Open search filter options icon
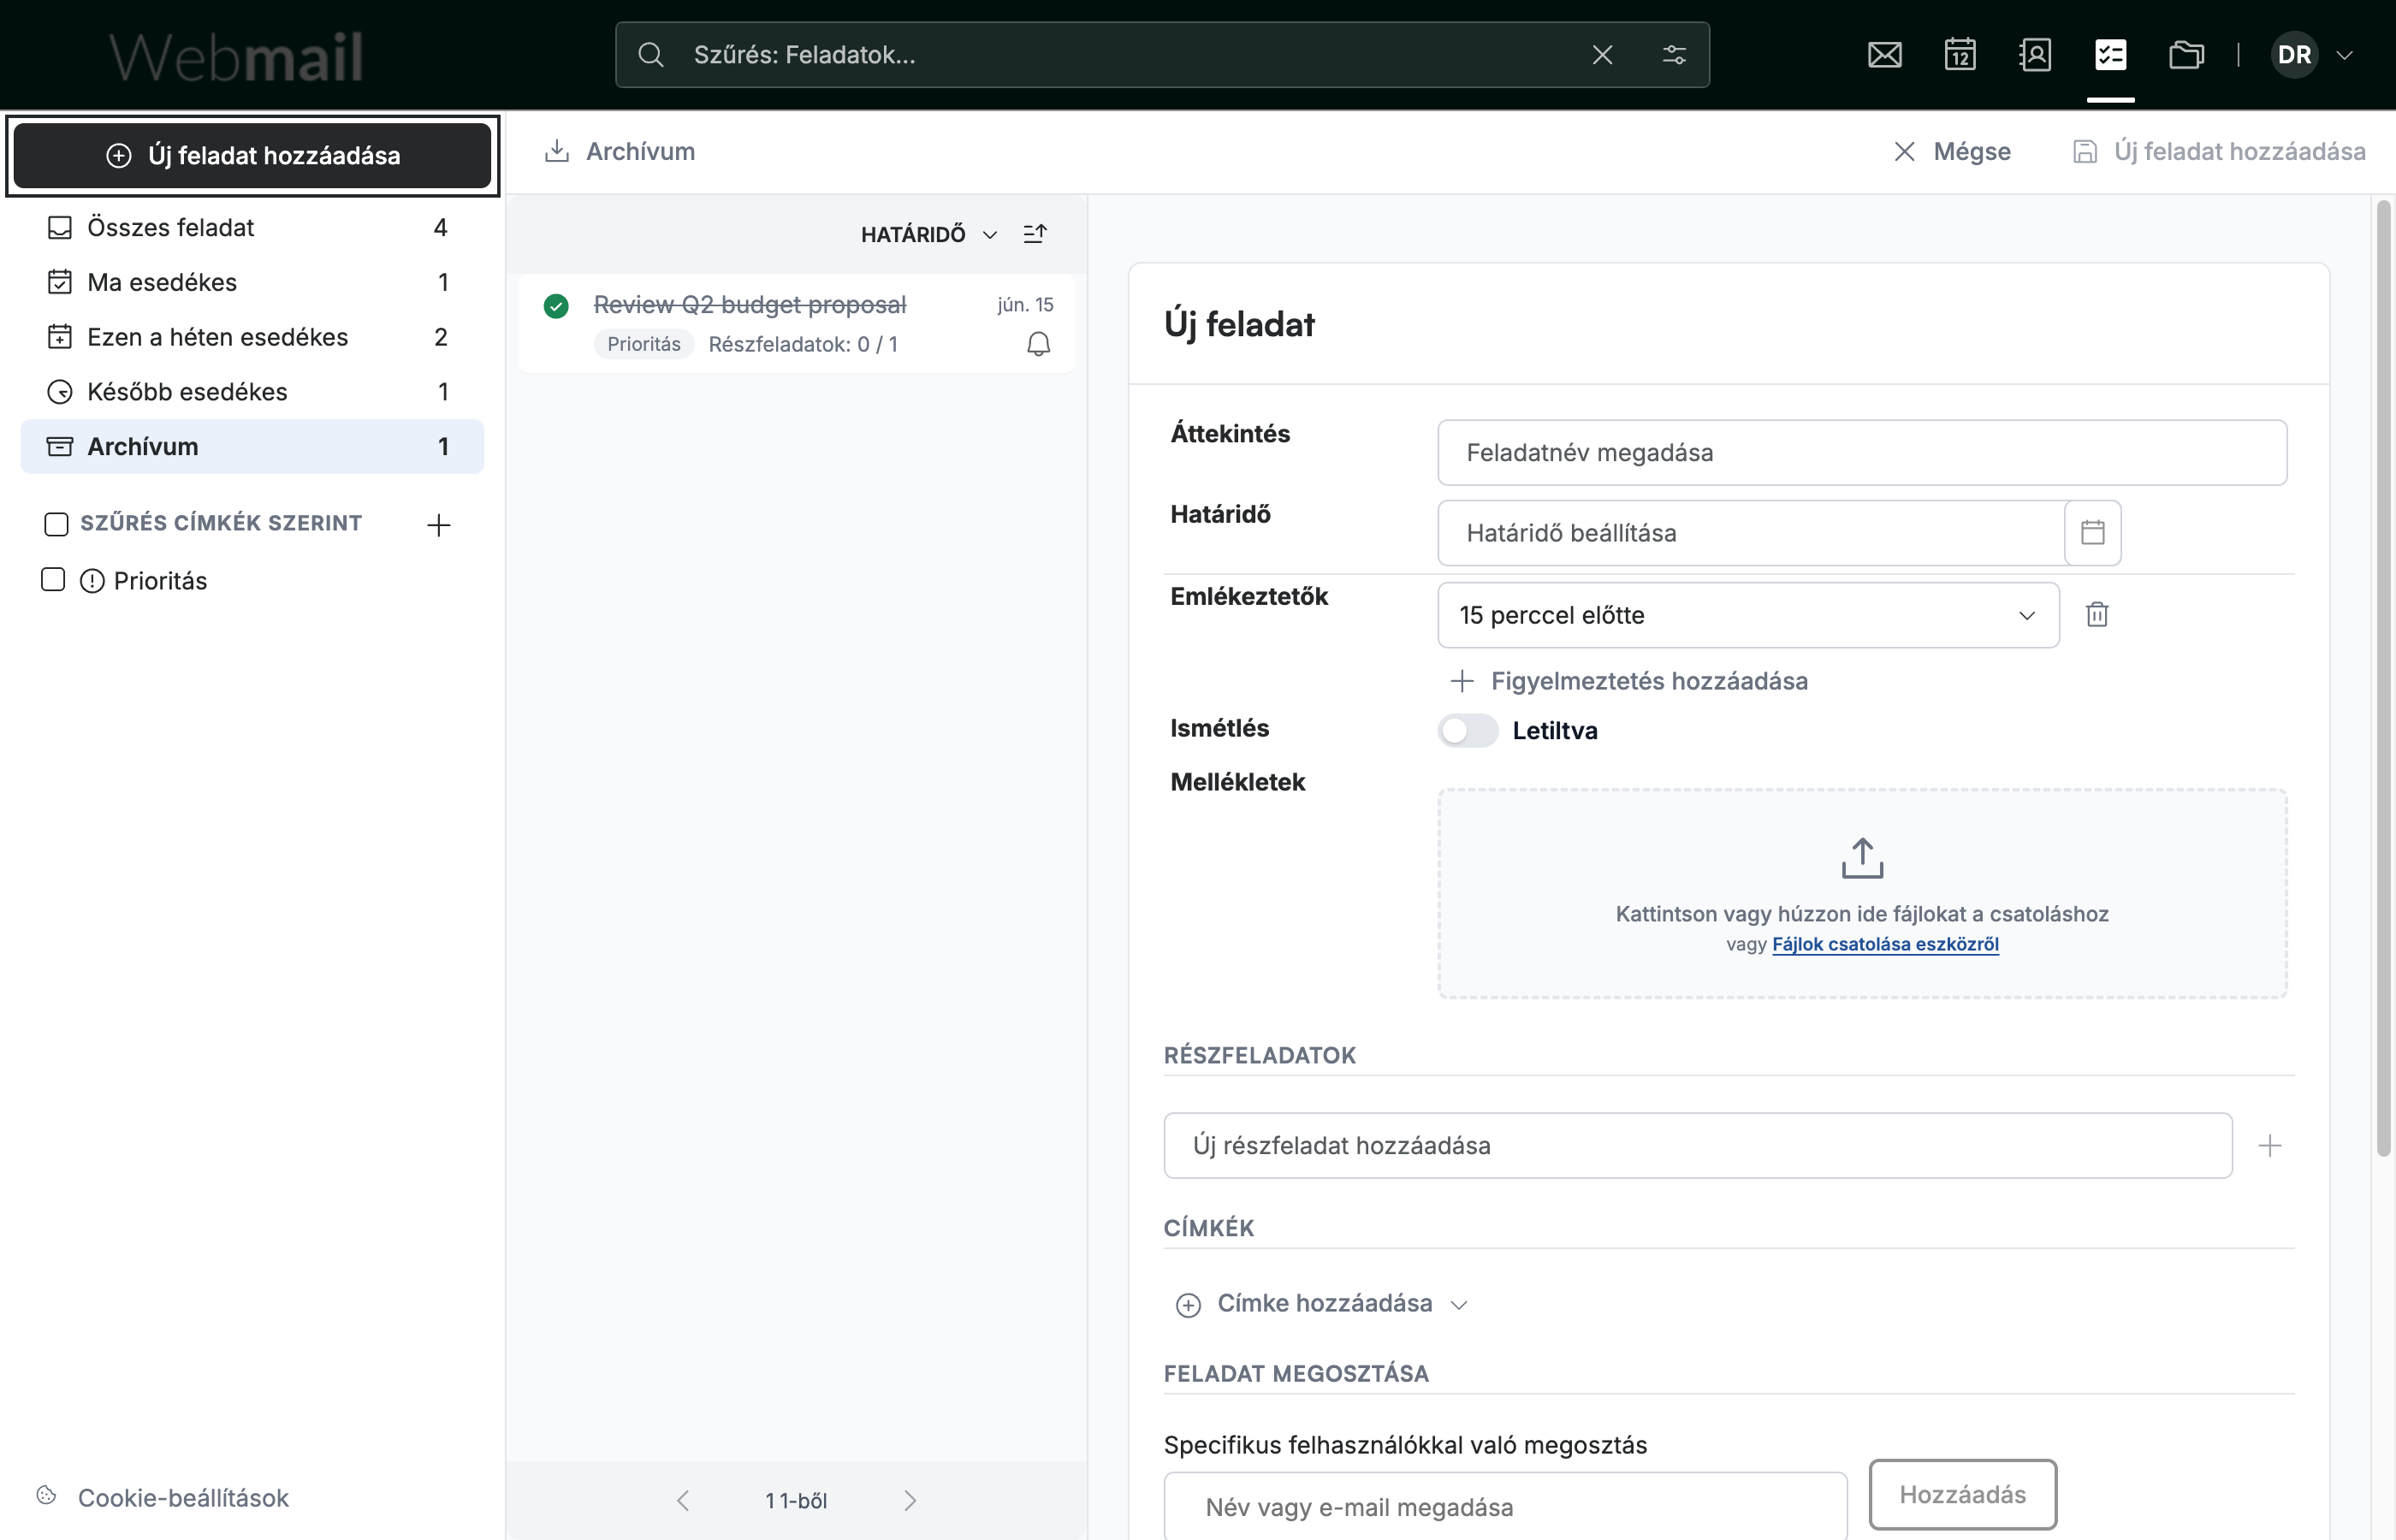Screen dimensions: 2396x1540 [1674, 55]
